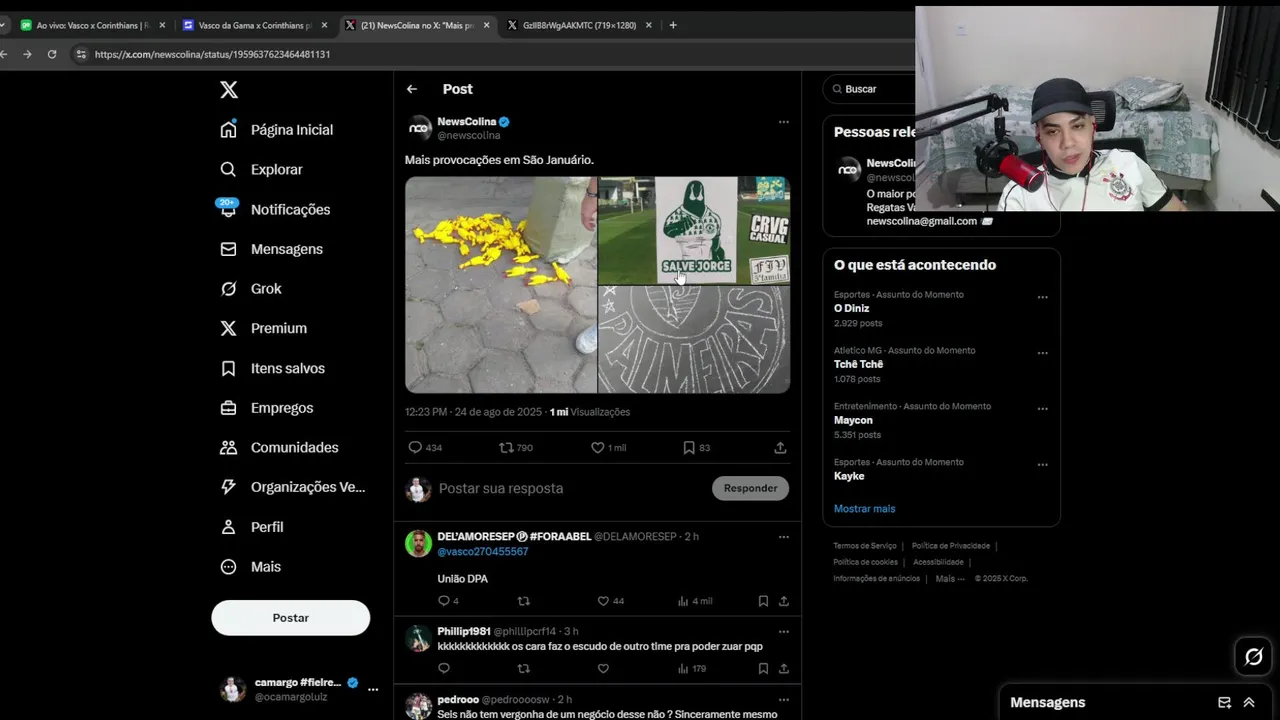
Task: Click the X logo in sidebar
Action: click(x=229, y=90)
